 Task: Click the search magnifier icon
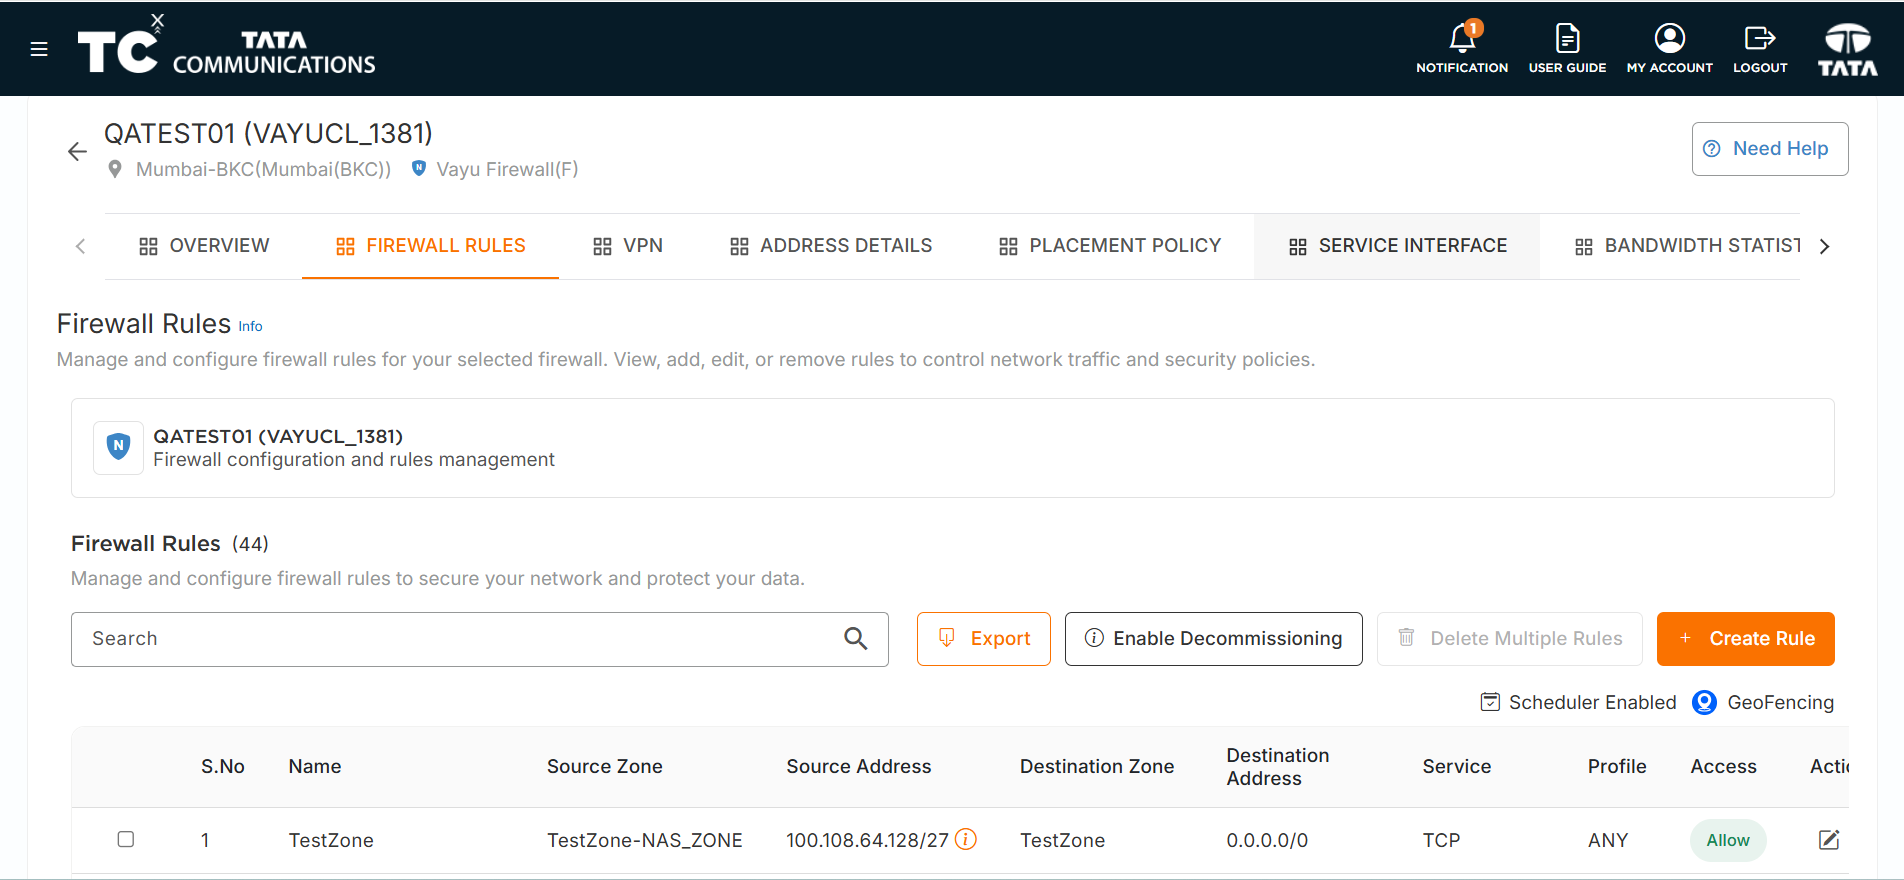click(855, 638)
